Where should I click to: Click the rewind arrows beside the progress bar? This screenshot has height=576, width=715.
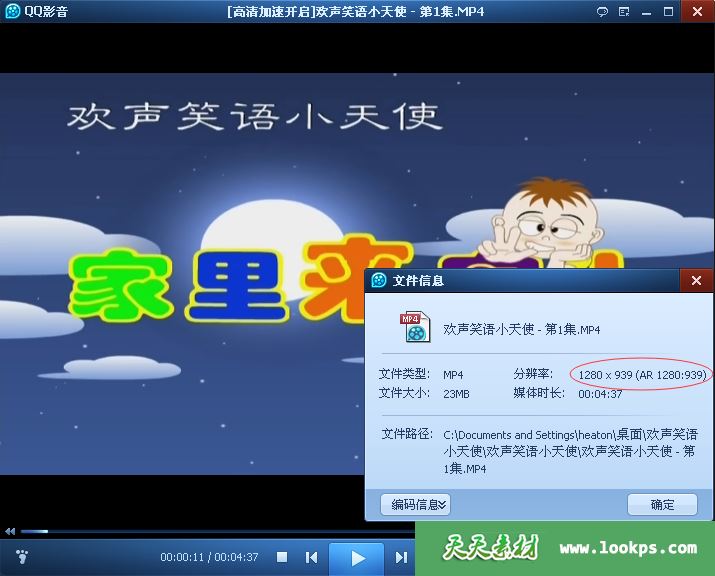click(10, 531)
